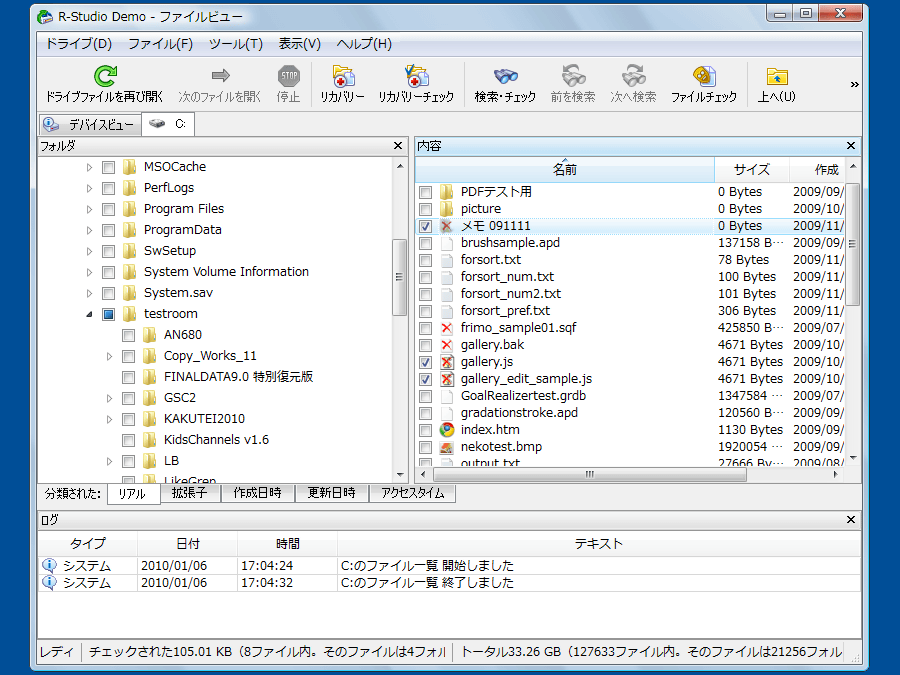Click the testroom folder icon in tree
The width and height of the screenshot is (900, 675).
point(130,314)
